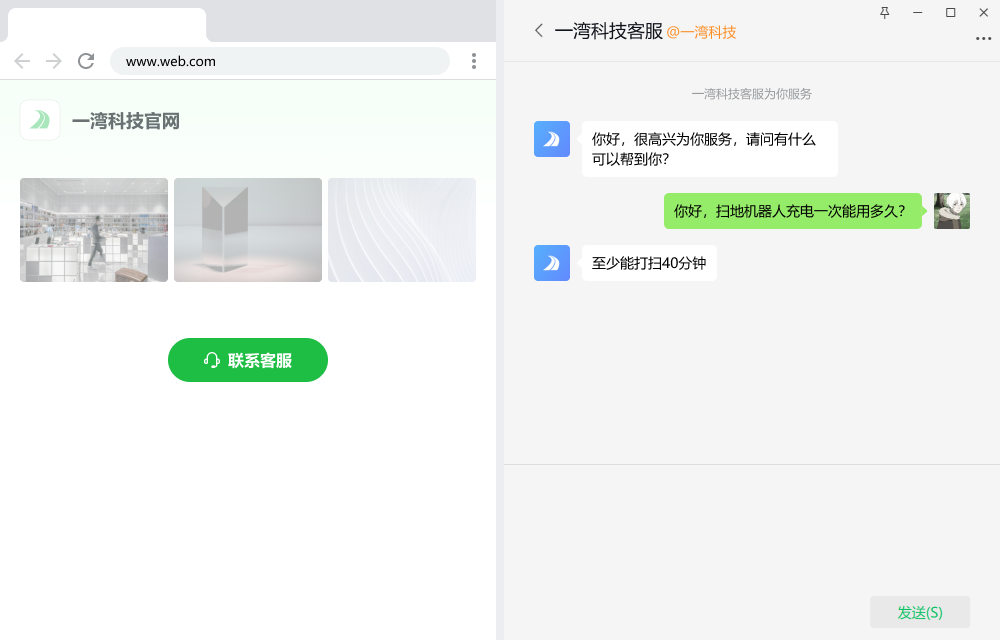
Task: Click the 联系客服 contact support button
Action: coord(247,360)
